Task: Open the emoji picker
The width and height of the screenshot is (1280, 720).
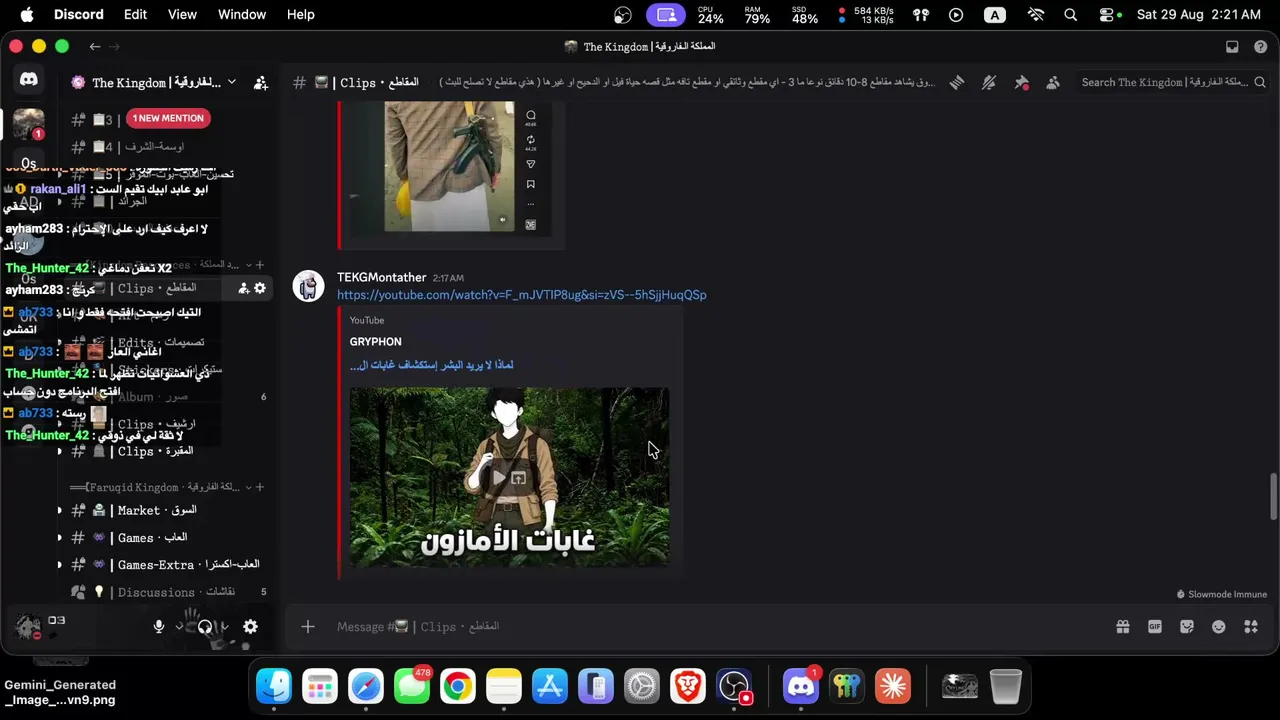Action: 1219,626
